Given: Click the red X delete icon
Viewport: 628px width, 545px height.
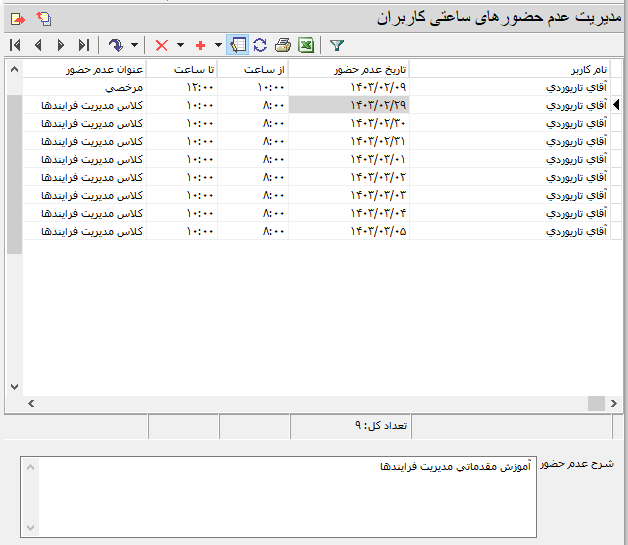Looking at the screenshot, I should (x=162, y=45).
